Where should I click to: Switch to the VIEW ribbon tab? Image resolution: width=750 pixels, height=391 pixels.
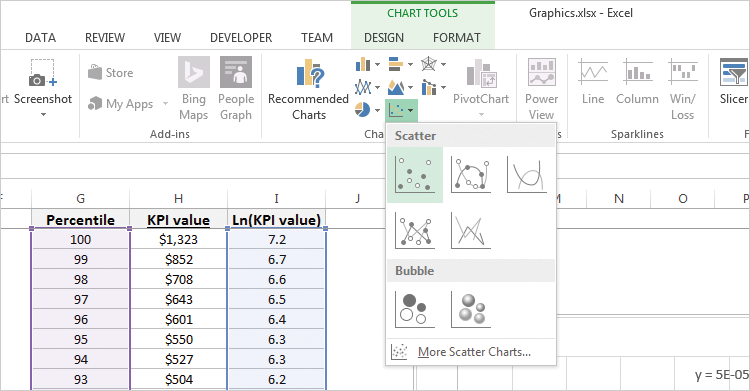coord(167,38)
